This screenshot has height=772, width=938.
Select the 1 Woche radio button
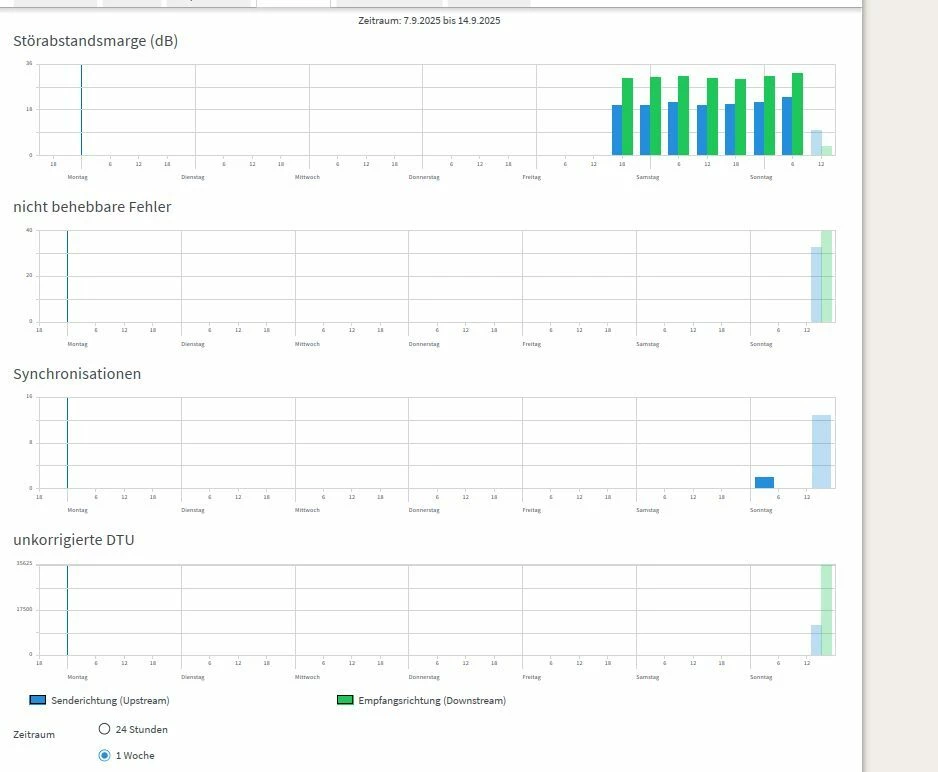tap(104, 755)
